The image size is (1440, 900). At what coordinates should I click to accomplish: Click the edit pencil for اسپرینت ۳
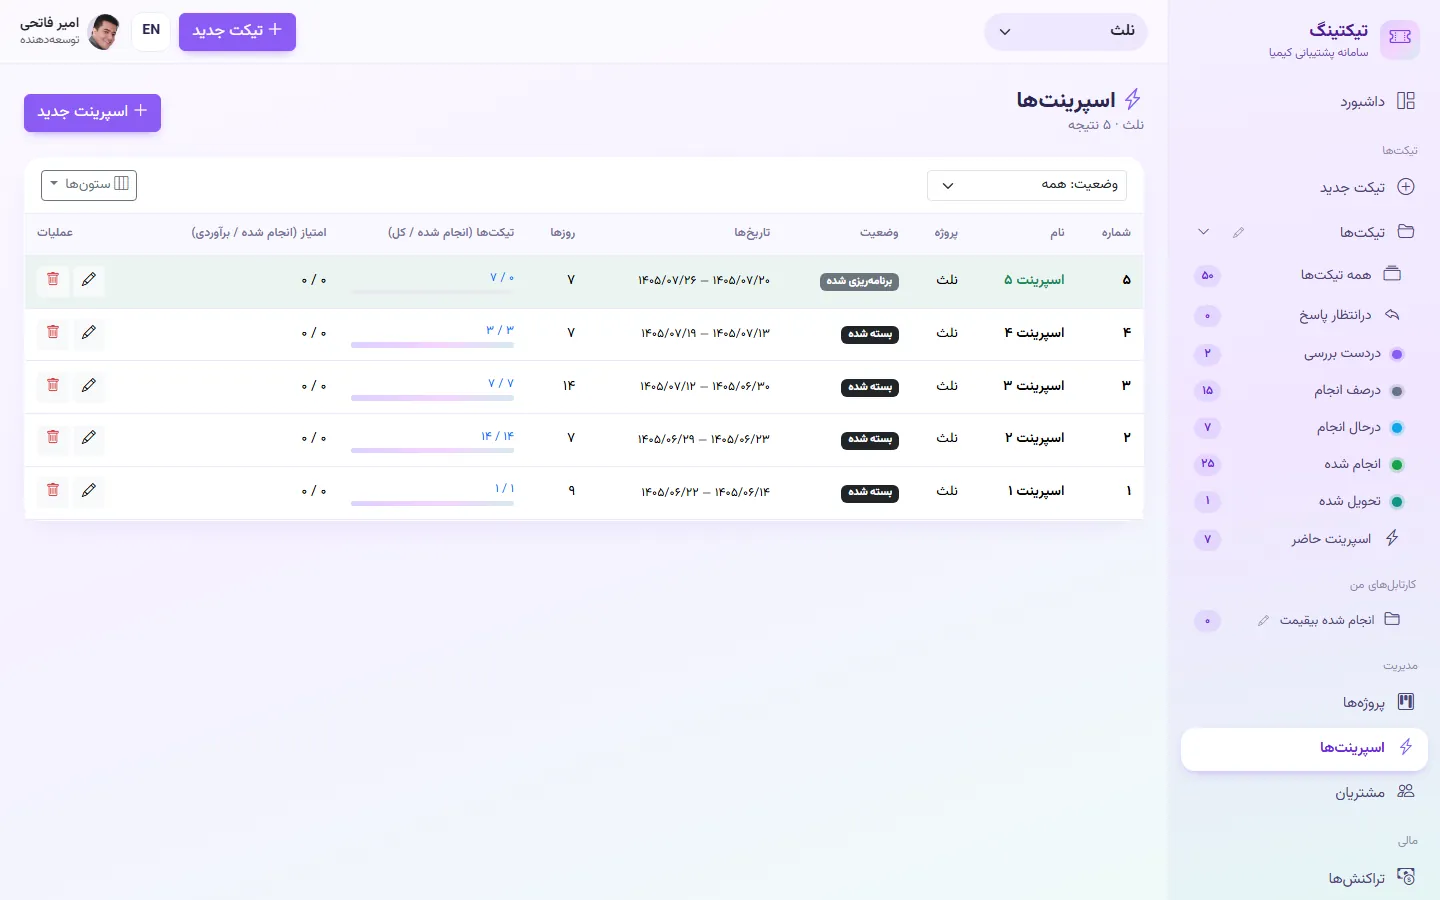[89, 385]
